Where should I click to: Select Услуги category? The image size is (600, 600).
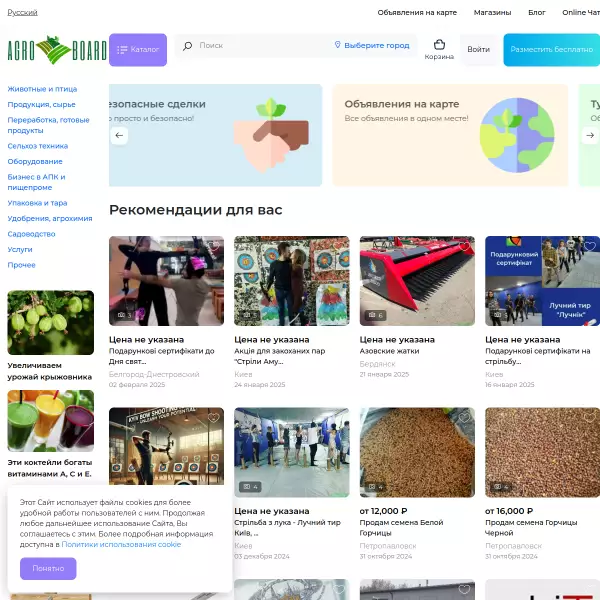click(20, 249)
